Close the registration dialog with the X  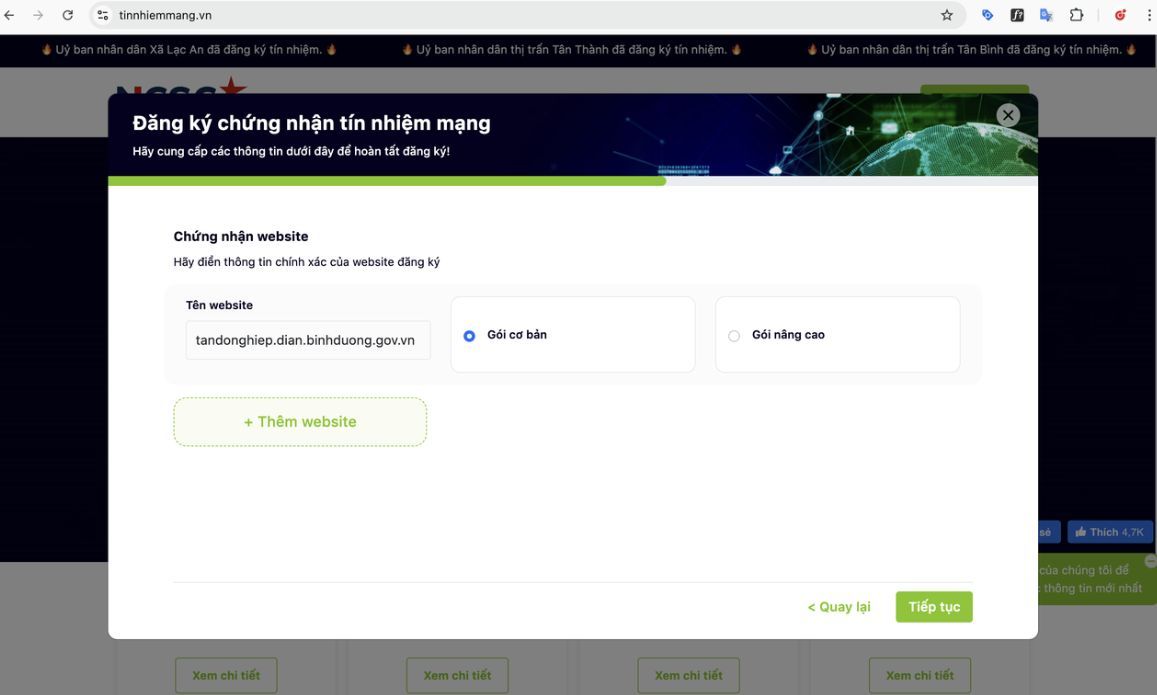click(1007, 115)
